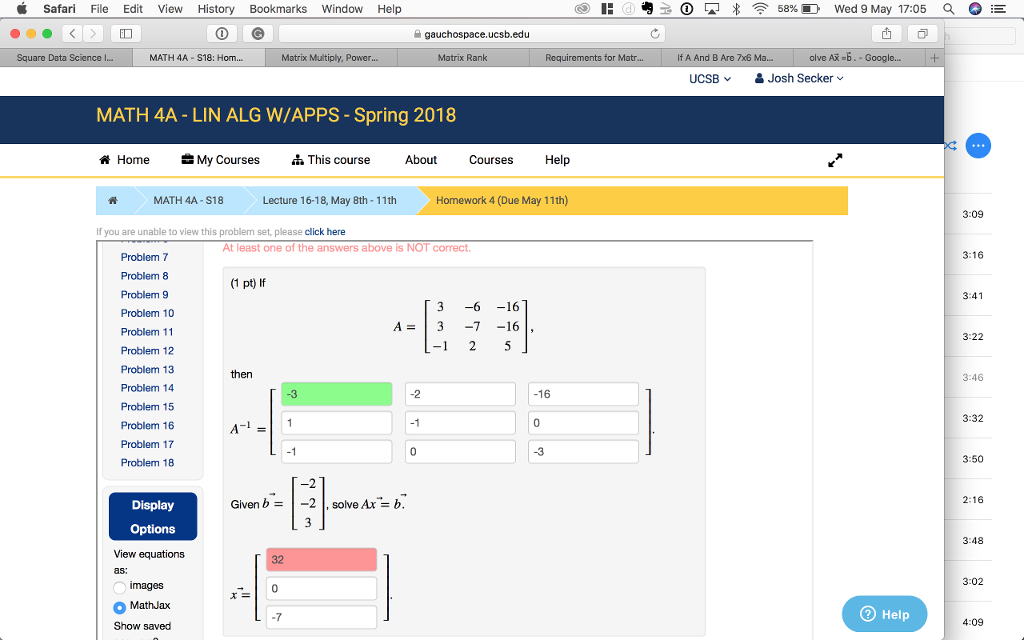Viewport: 1024px width, 640px height.
Task: Open the Josh Secker account dropdown
Action: pos(797,78)
